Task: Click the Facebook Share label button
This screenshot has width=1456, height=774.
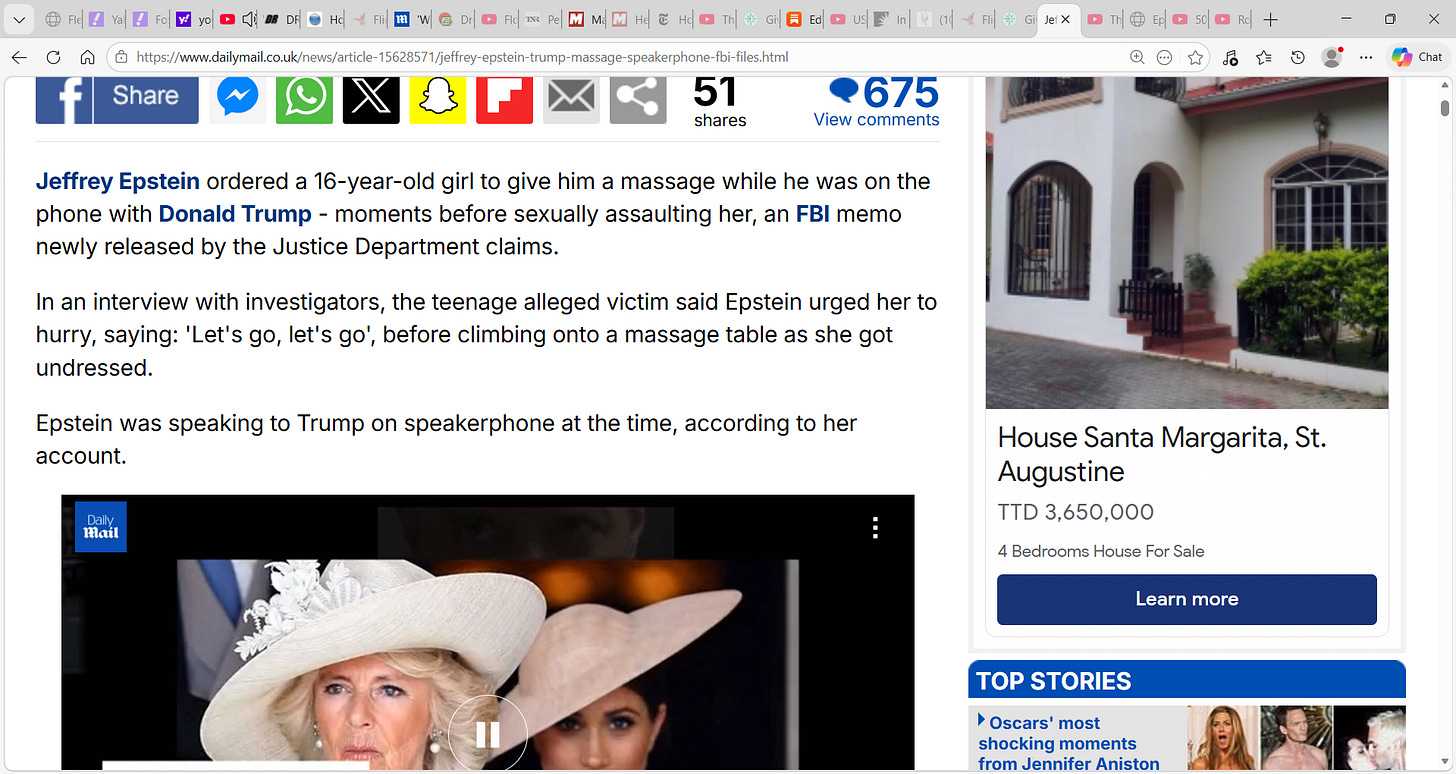Action: [146, 100]
